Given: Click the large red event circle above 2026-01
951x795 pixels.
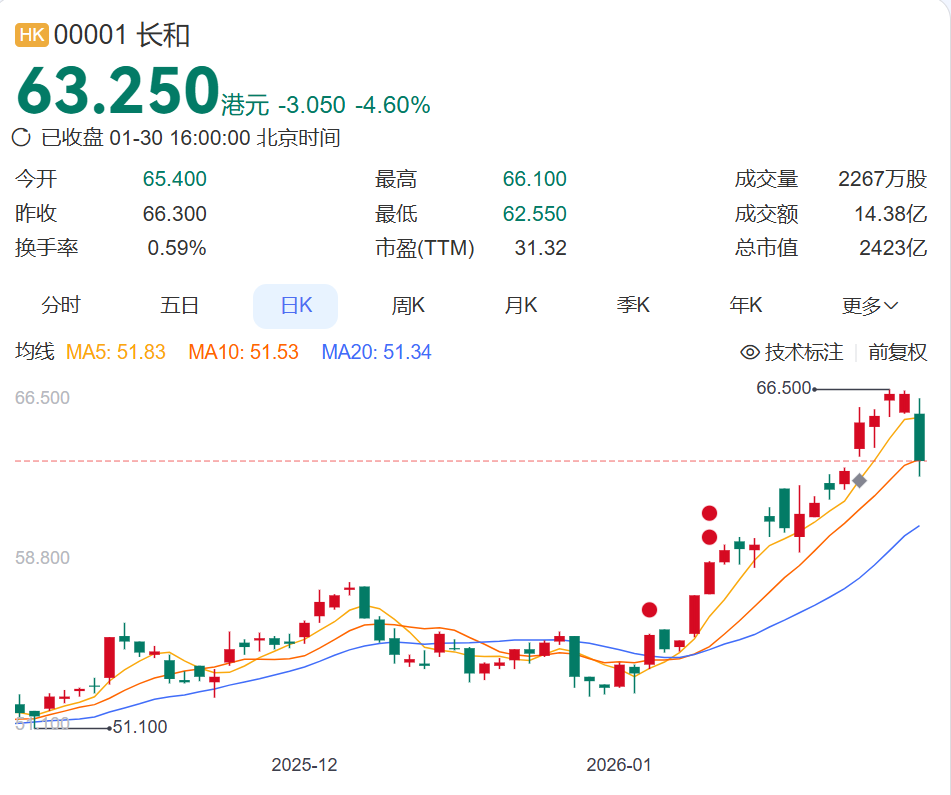Looking at the screenshot, I should click(710, 512).
